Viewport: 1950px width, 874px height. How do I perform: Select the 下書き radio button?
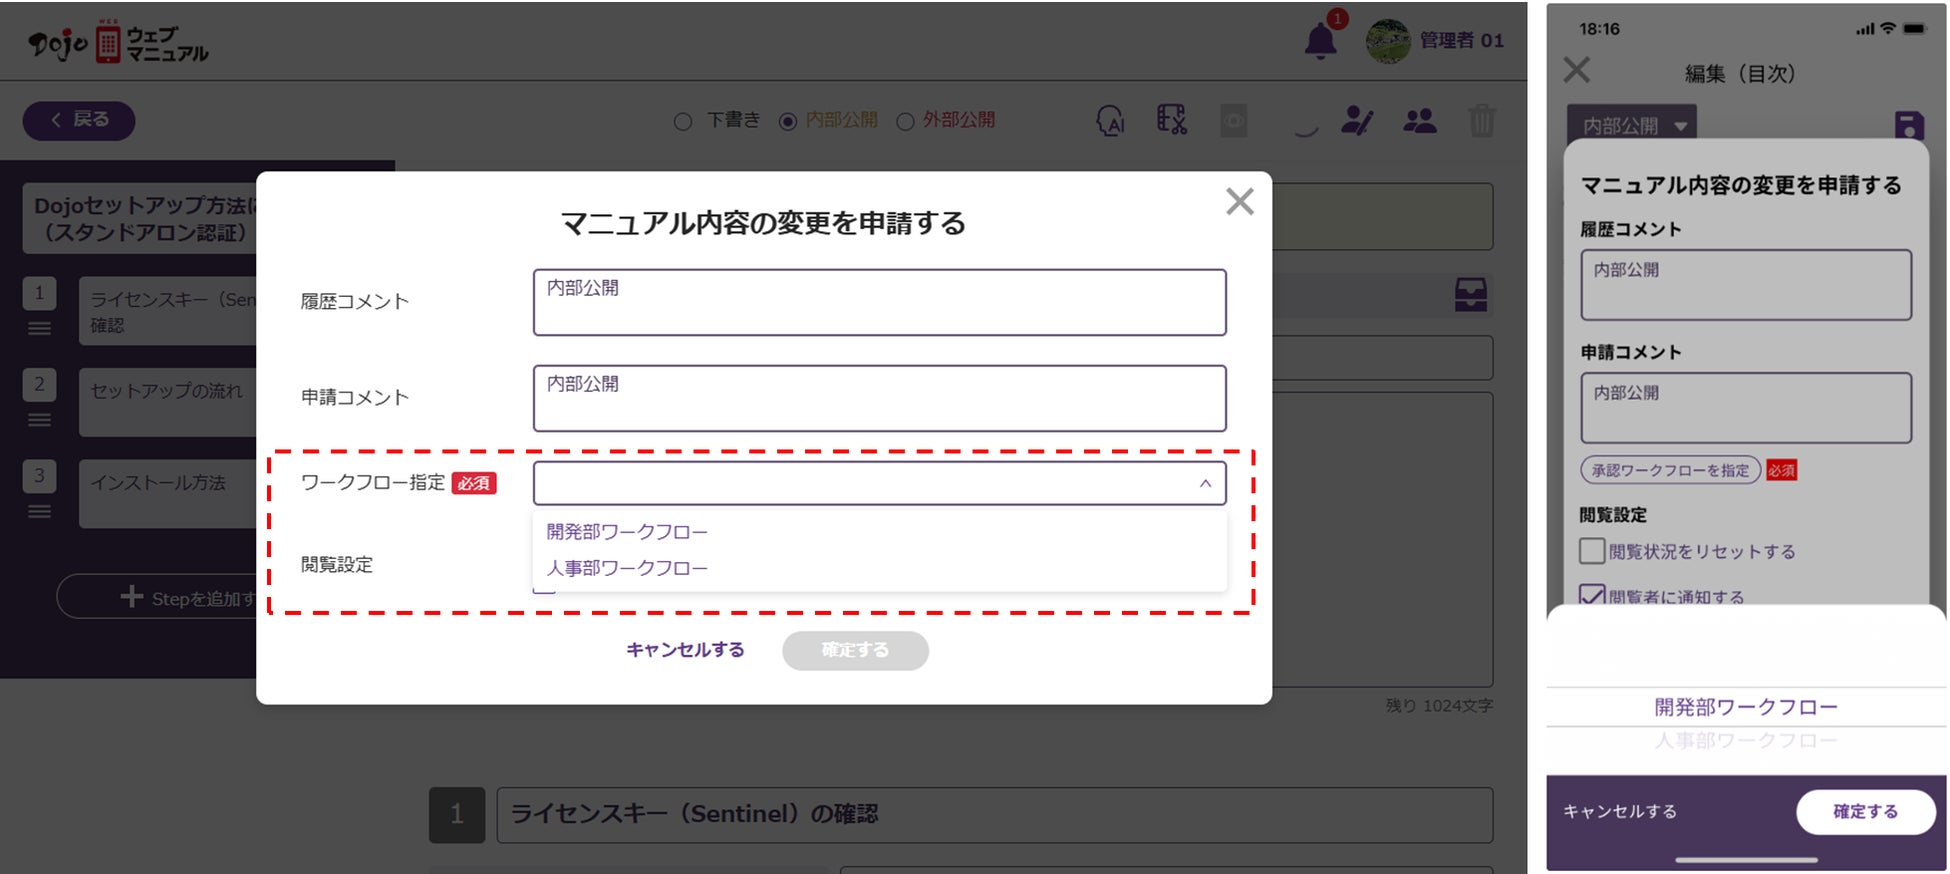tap(683, 122)
